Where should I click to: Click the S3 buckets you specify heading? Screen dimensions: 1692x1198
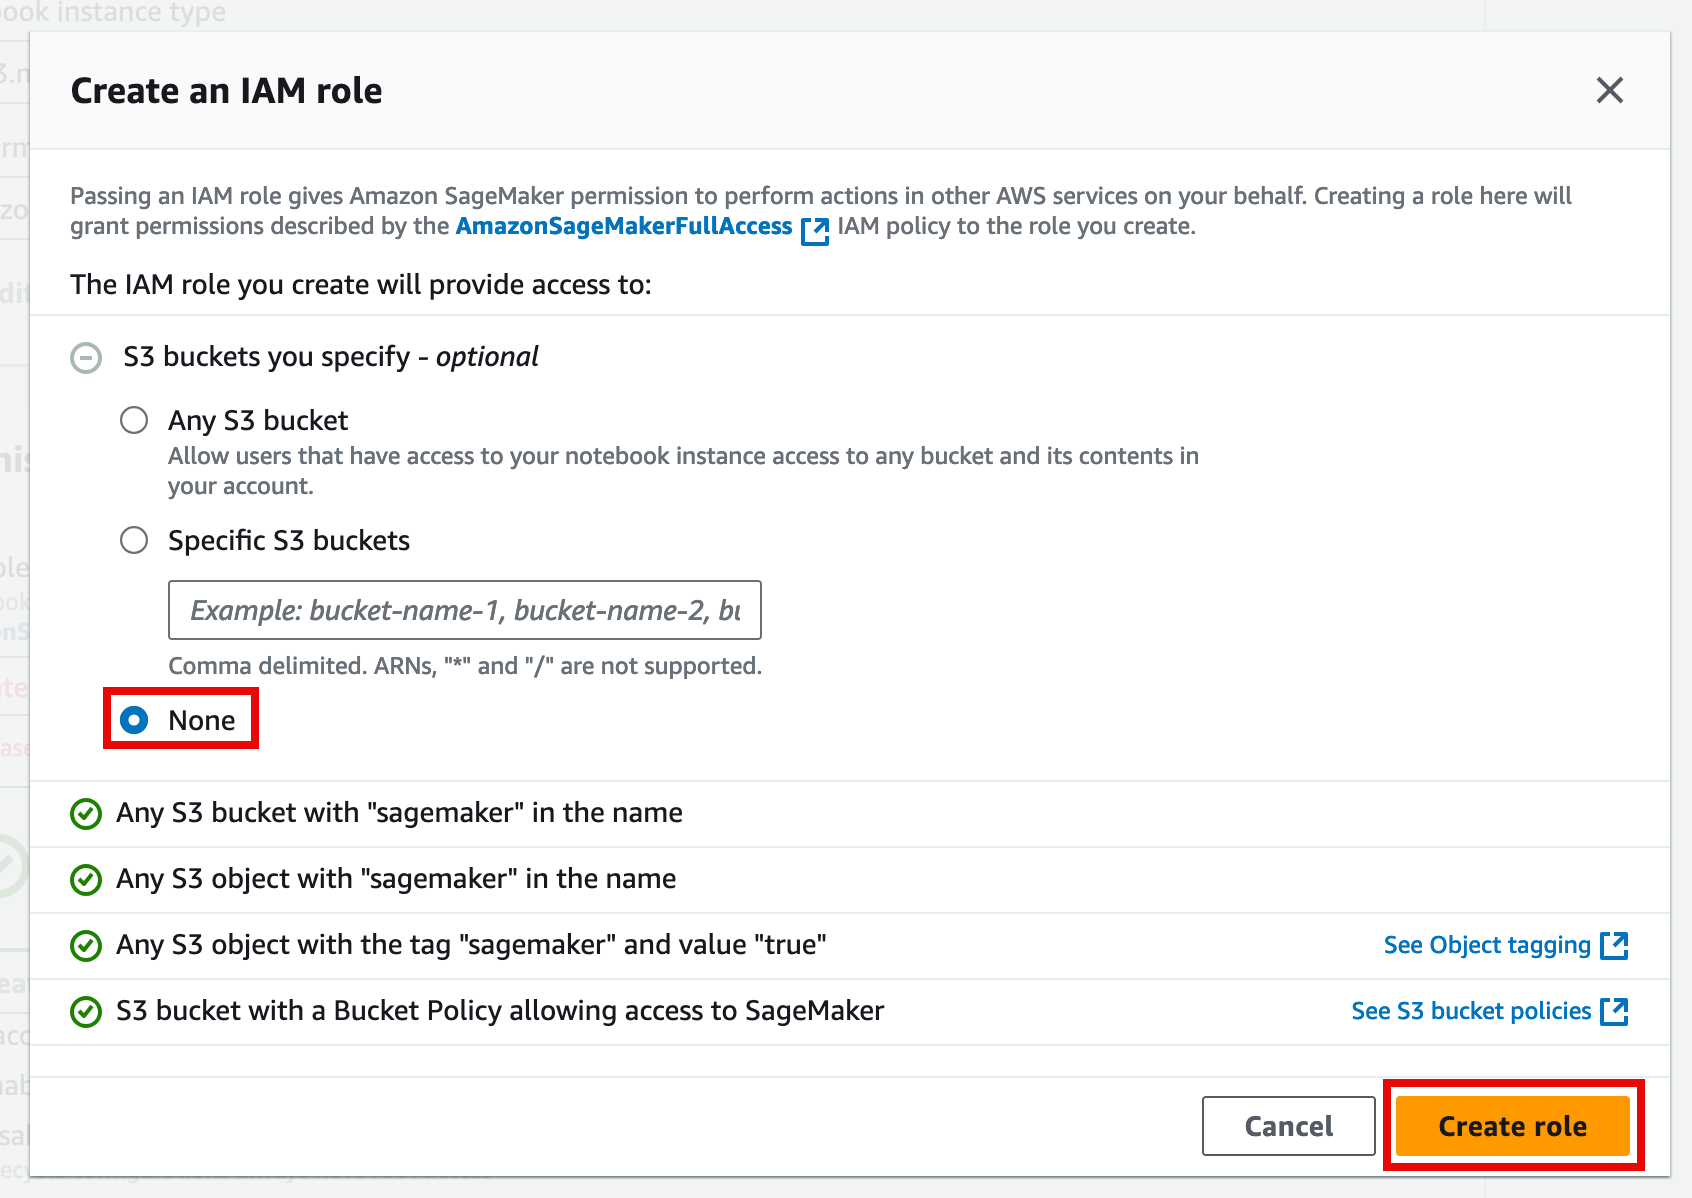pyautogui.click(x=330, y=357)
